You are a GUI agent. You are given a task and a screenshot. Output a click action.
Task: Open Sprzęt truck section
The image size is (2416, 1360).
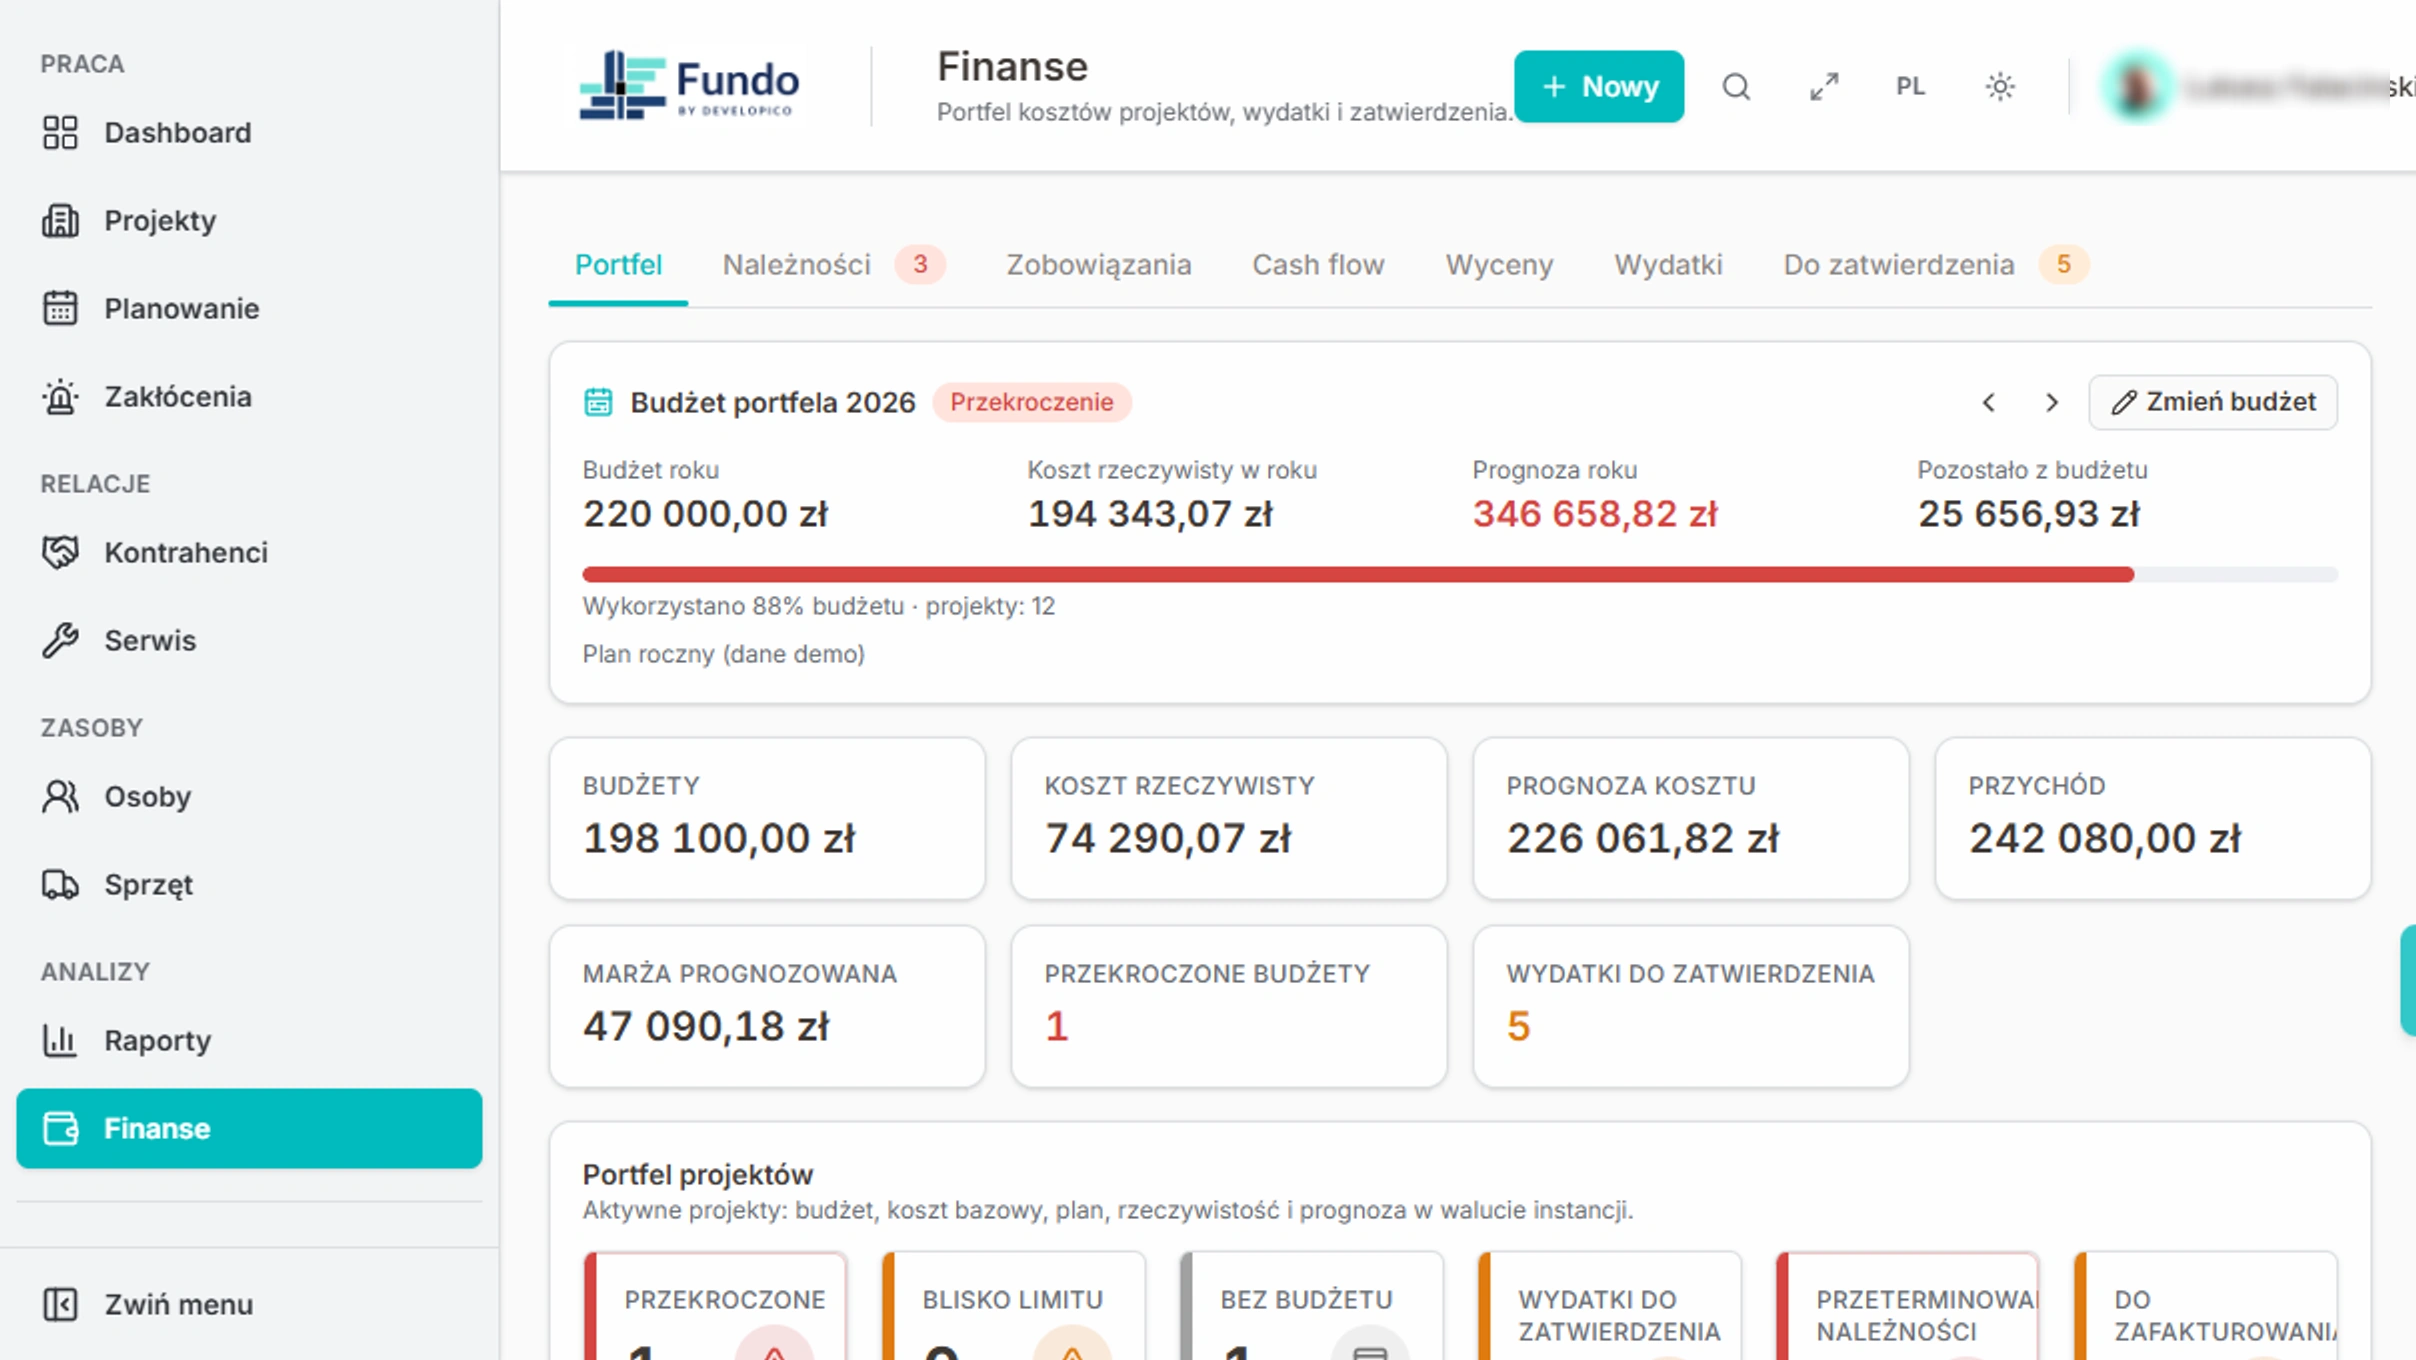pyautogui.click(x=248, y=885)
